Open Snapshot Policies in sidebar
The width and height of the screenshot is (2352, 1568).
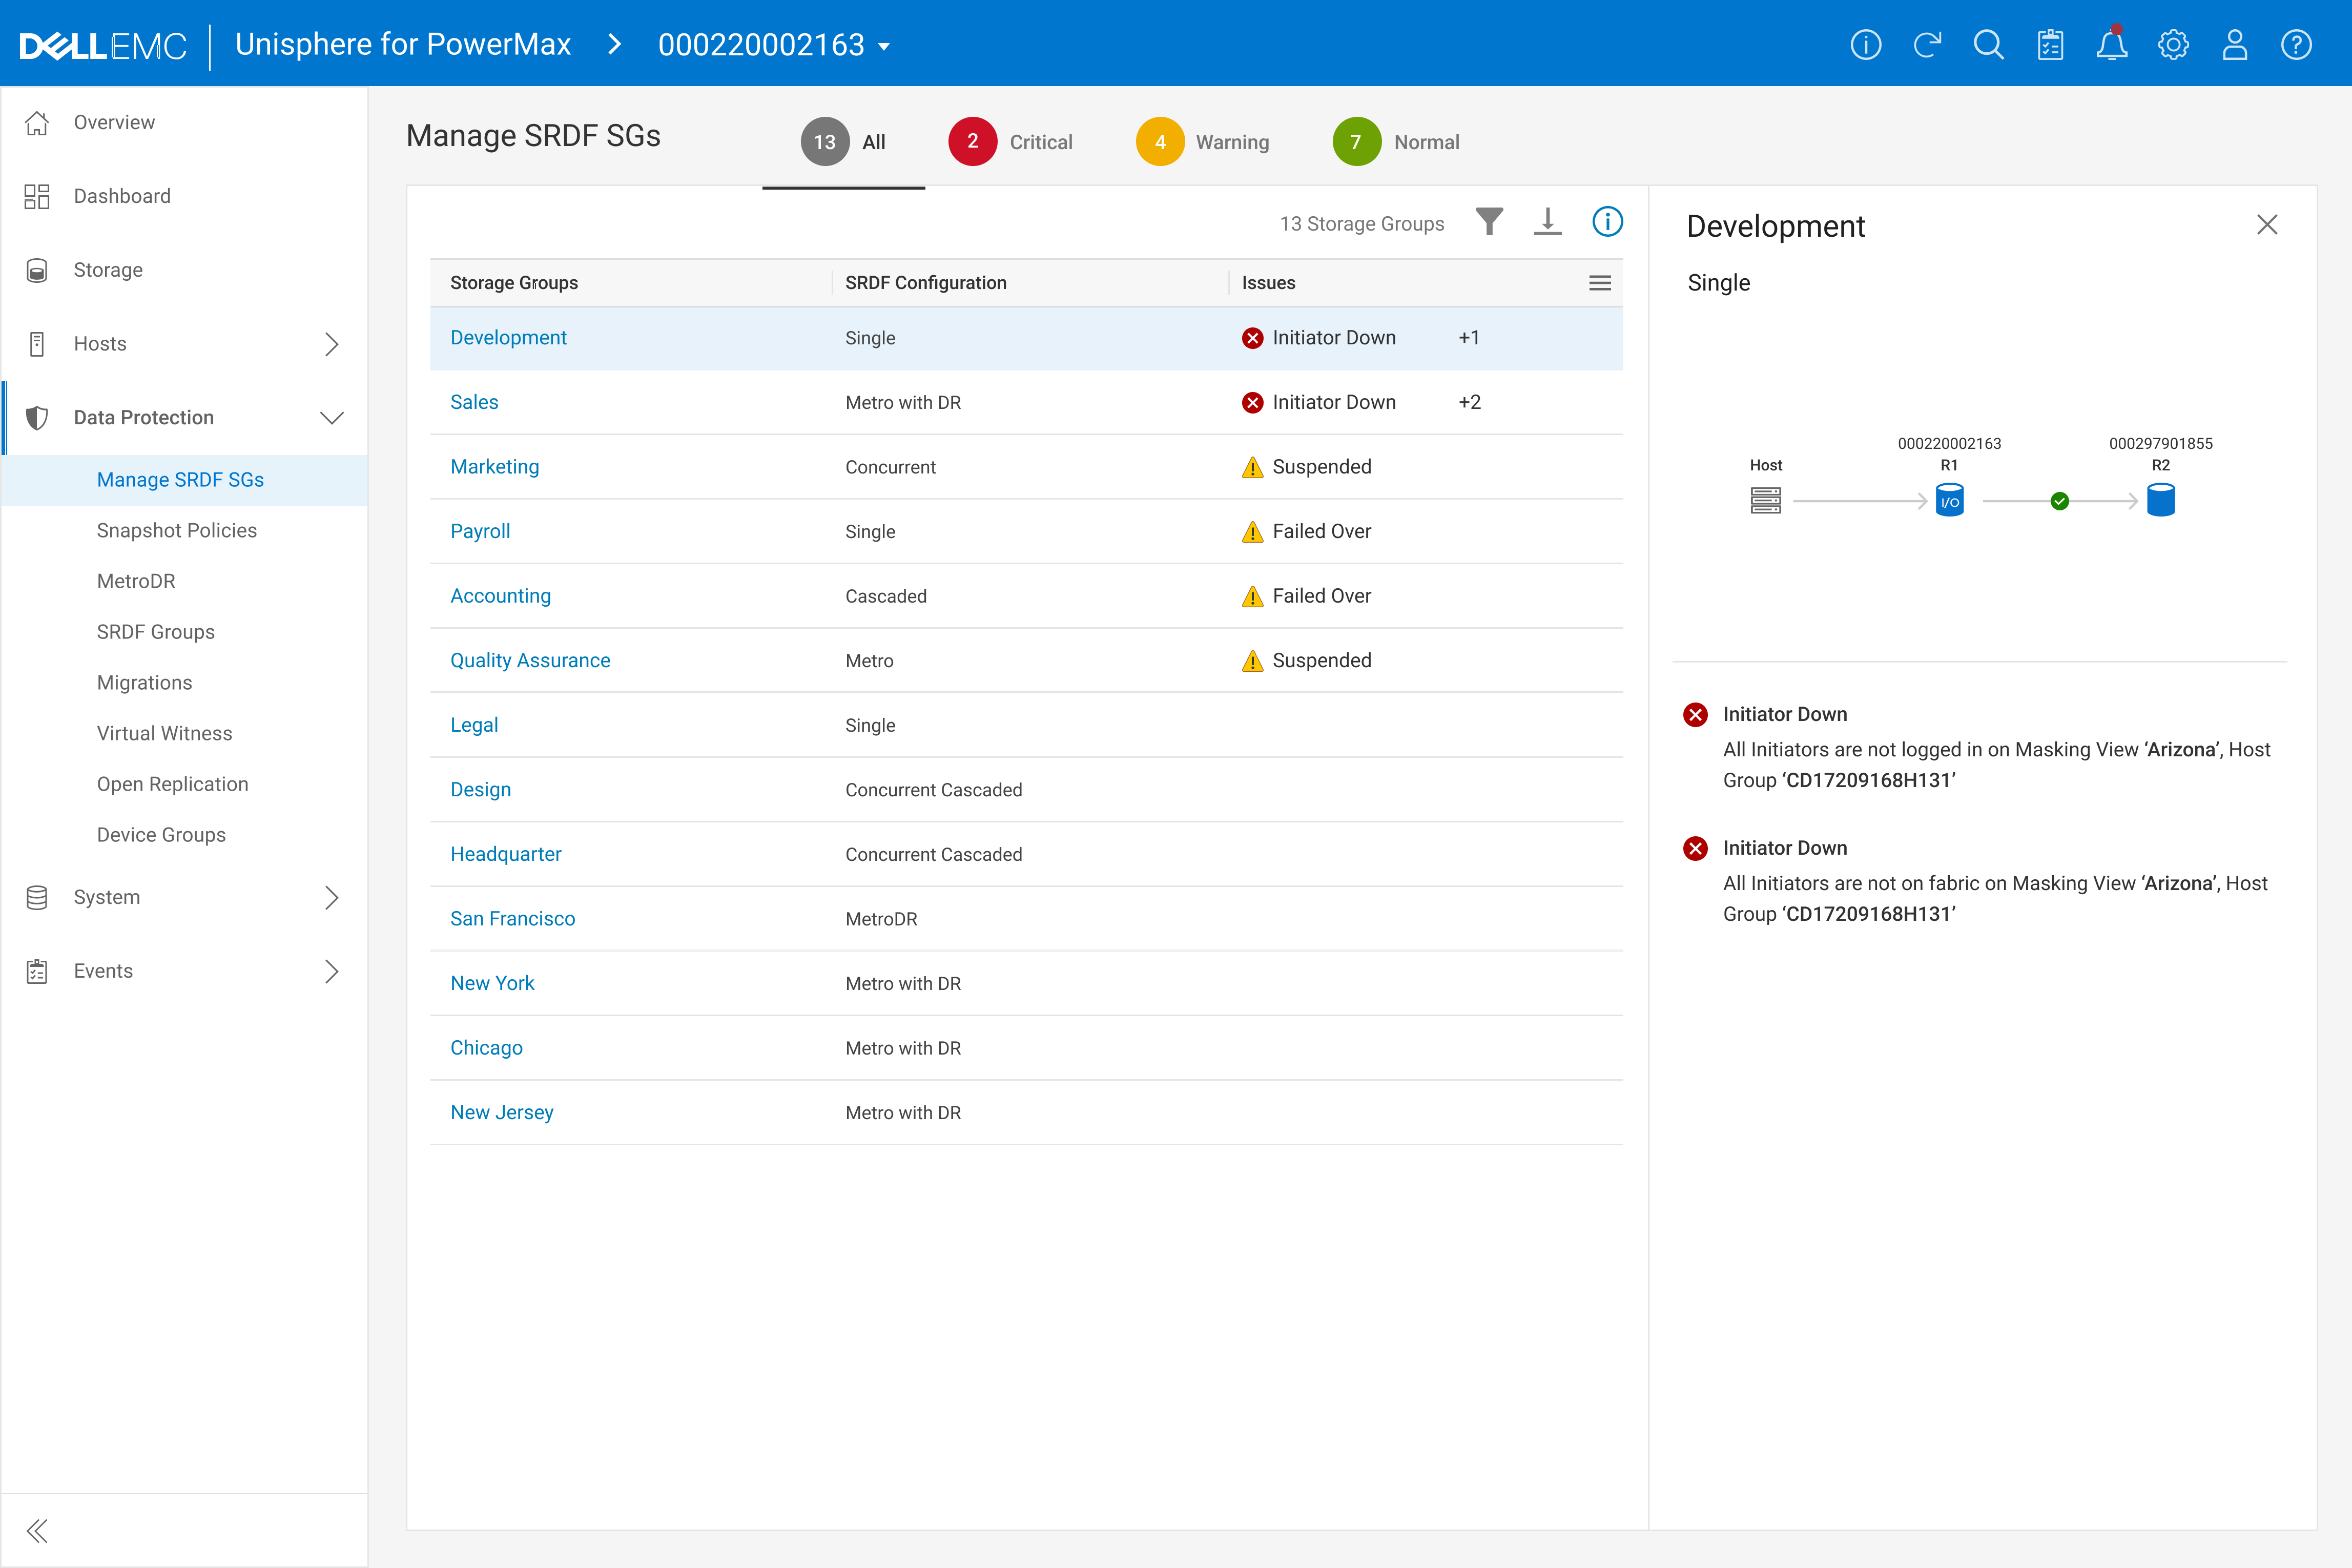176,530
